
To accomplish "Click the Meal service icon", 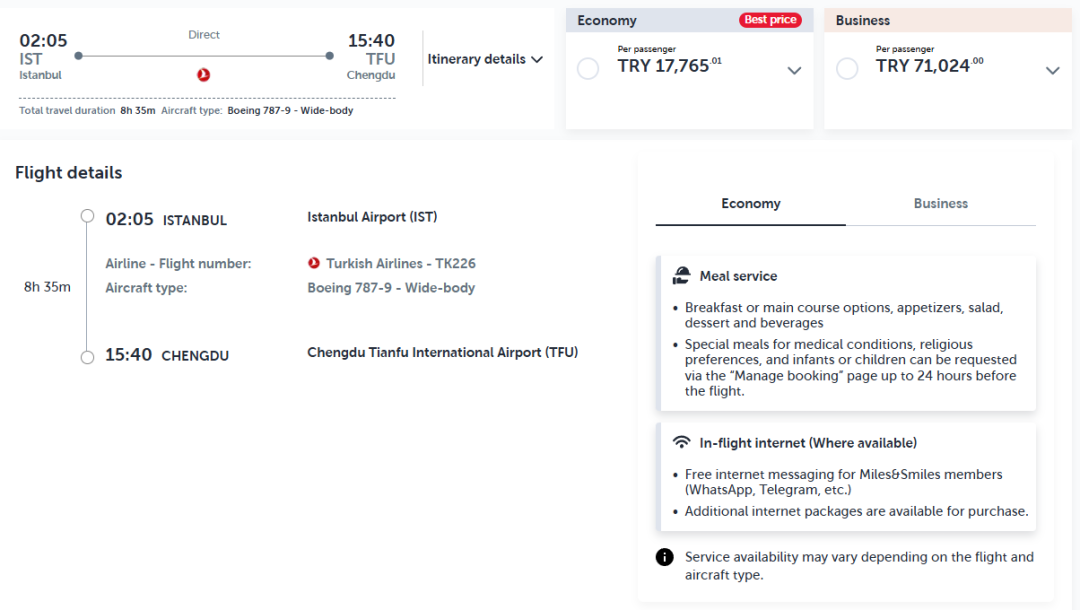I will pyautogui.click(x=681, y=275).
